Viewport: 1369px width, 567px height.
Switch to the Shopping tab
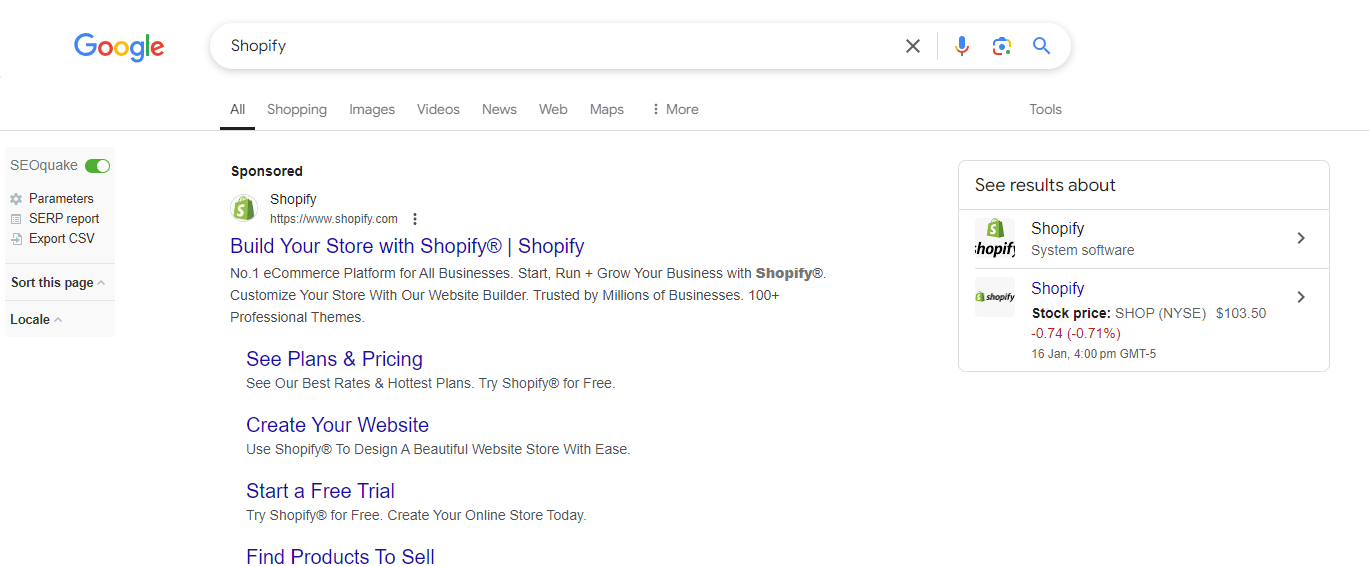coord(297,109)
